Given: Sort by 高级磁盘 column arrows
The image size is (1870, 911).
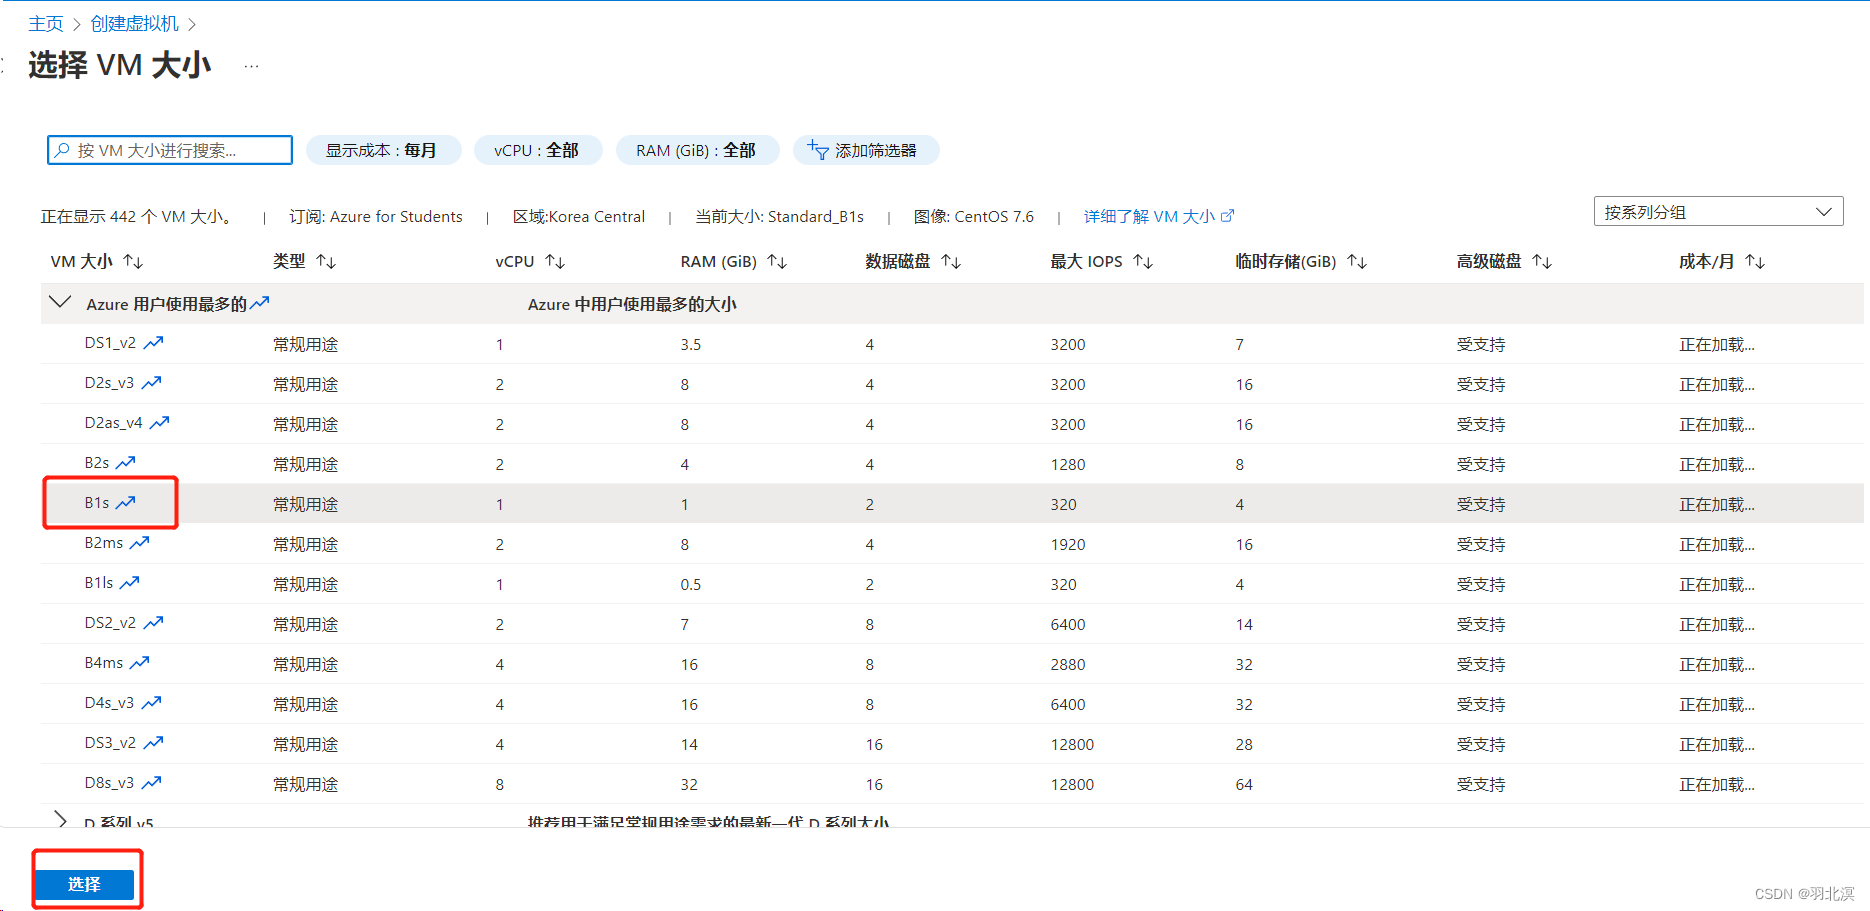Looking at the screenshot, I should coord(1542,261).
